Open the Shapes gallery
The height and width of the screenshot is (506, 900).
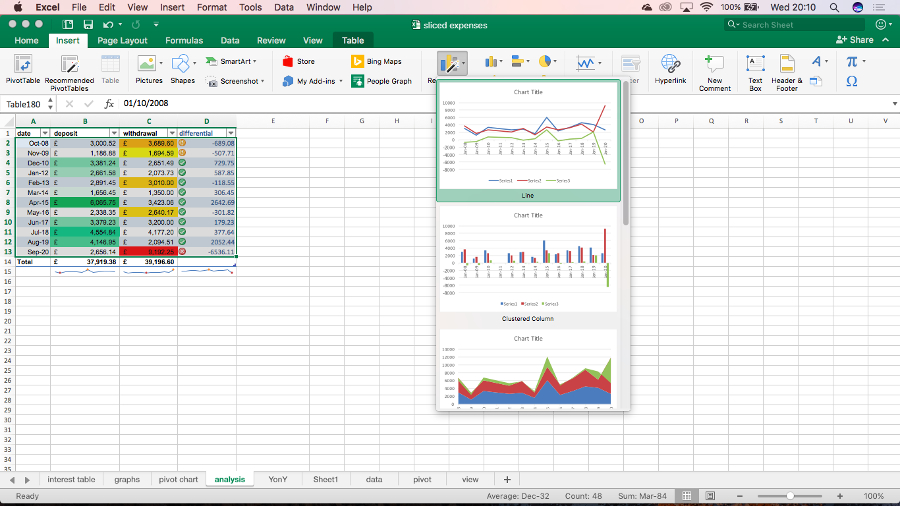(183, 70)
